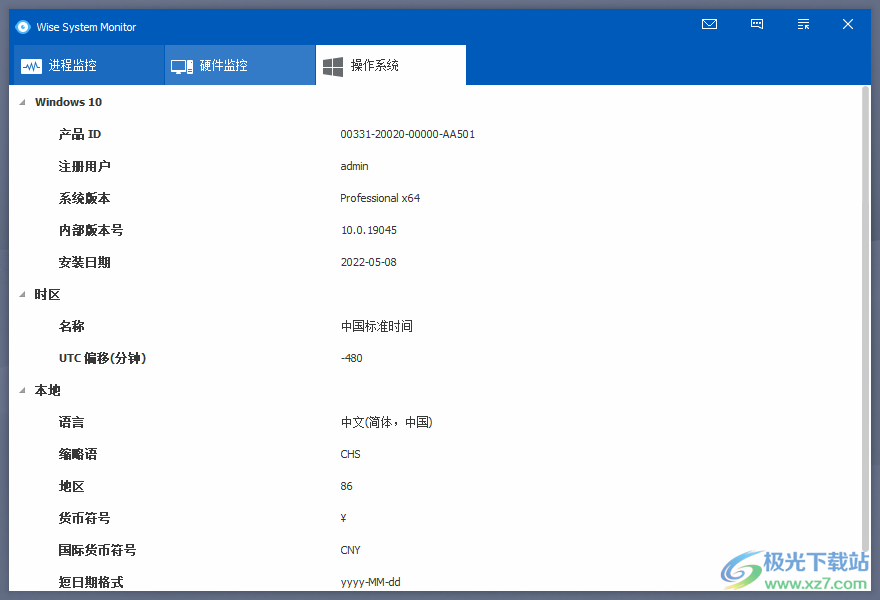Viewport: 880px width, 600px height.
Task: Click the 短日期格式 label
Action: pos(91,582)
